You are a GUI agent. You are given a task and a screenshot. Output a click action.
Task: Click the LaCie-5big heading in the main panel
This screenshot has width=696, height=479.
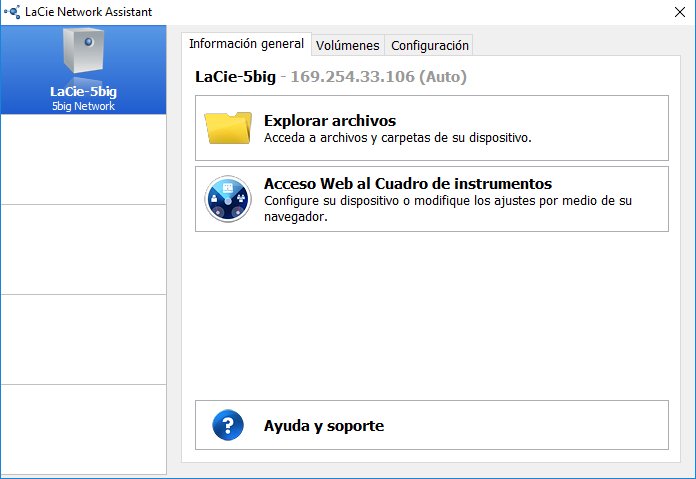(236, 77)
